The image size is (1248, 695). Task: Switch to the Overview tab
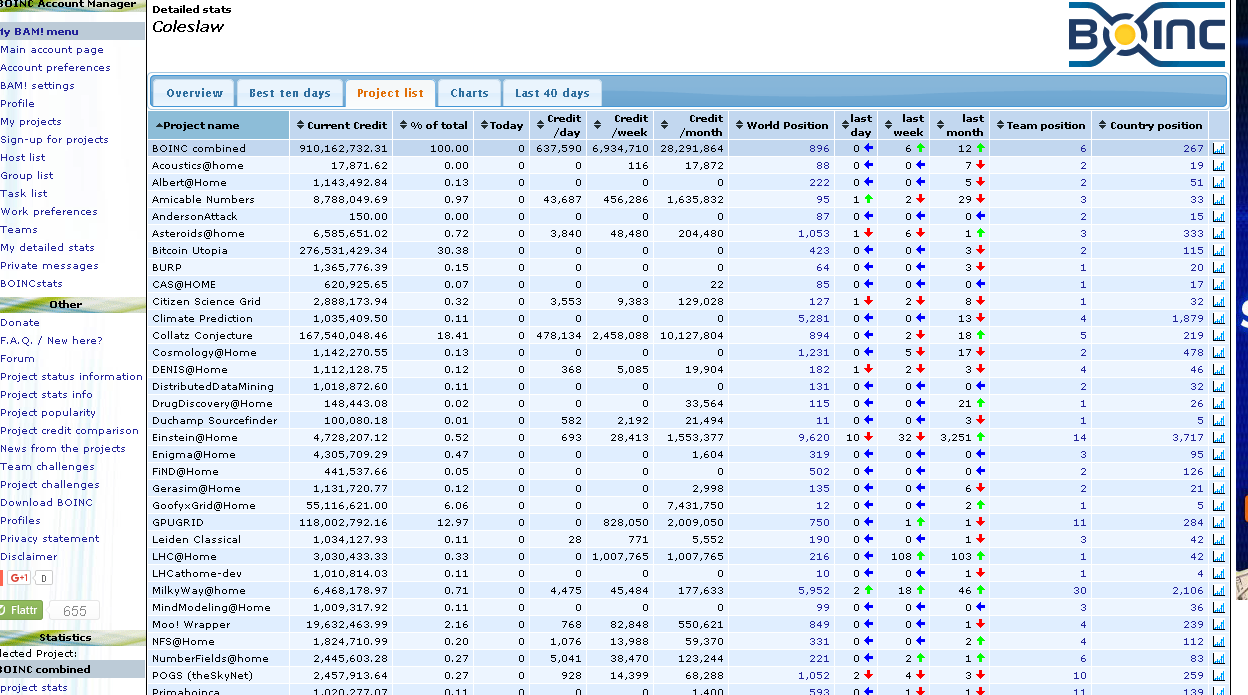coord(194,93)
